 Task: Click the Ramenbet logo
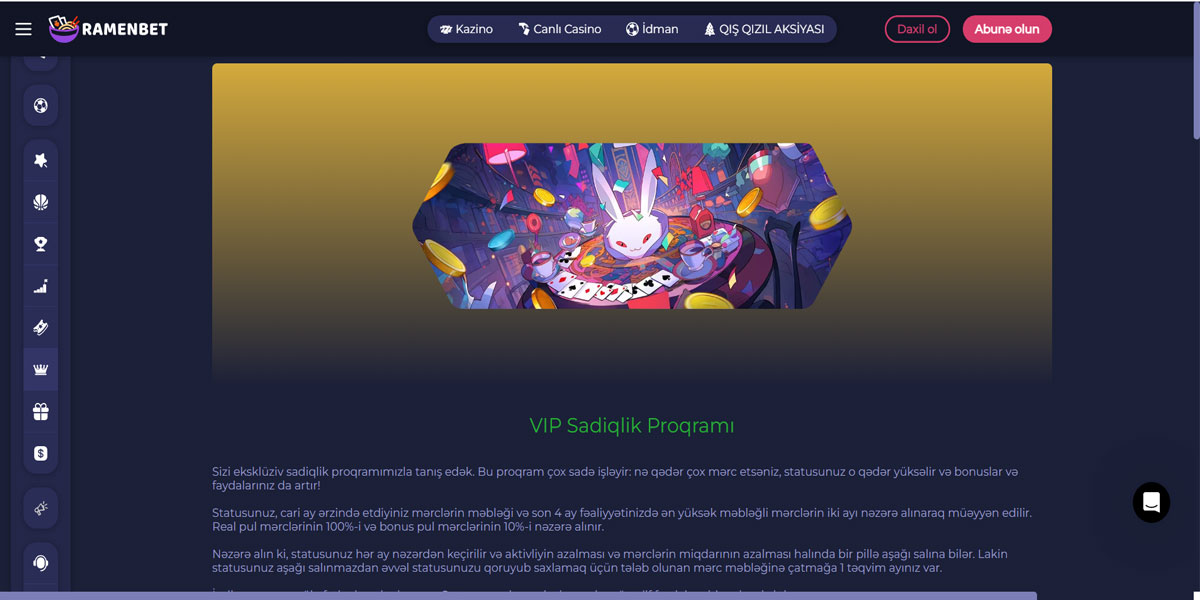point(108,29)
